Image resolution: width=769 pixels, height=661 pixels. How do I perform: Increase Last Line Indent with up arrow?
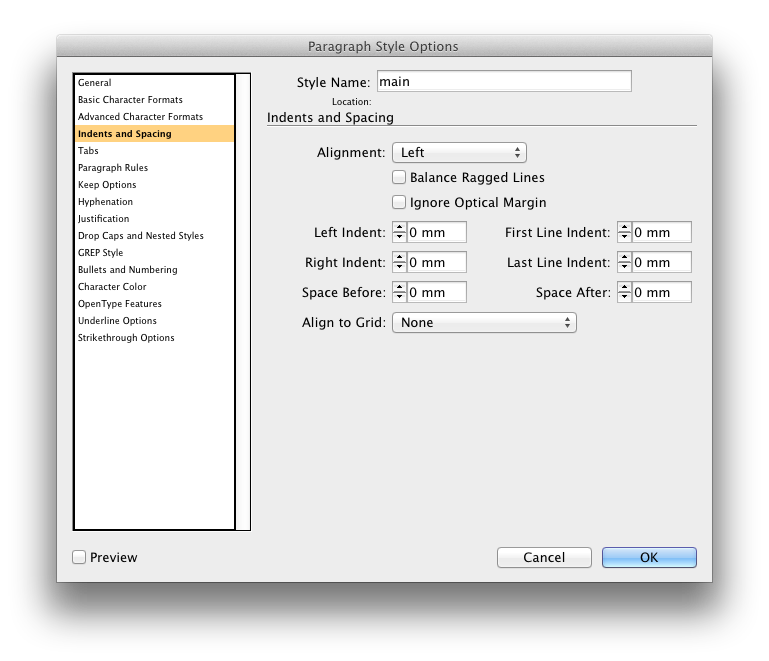point(624,257)
